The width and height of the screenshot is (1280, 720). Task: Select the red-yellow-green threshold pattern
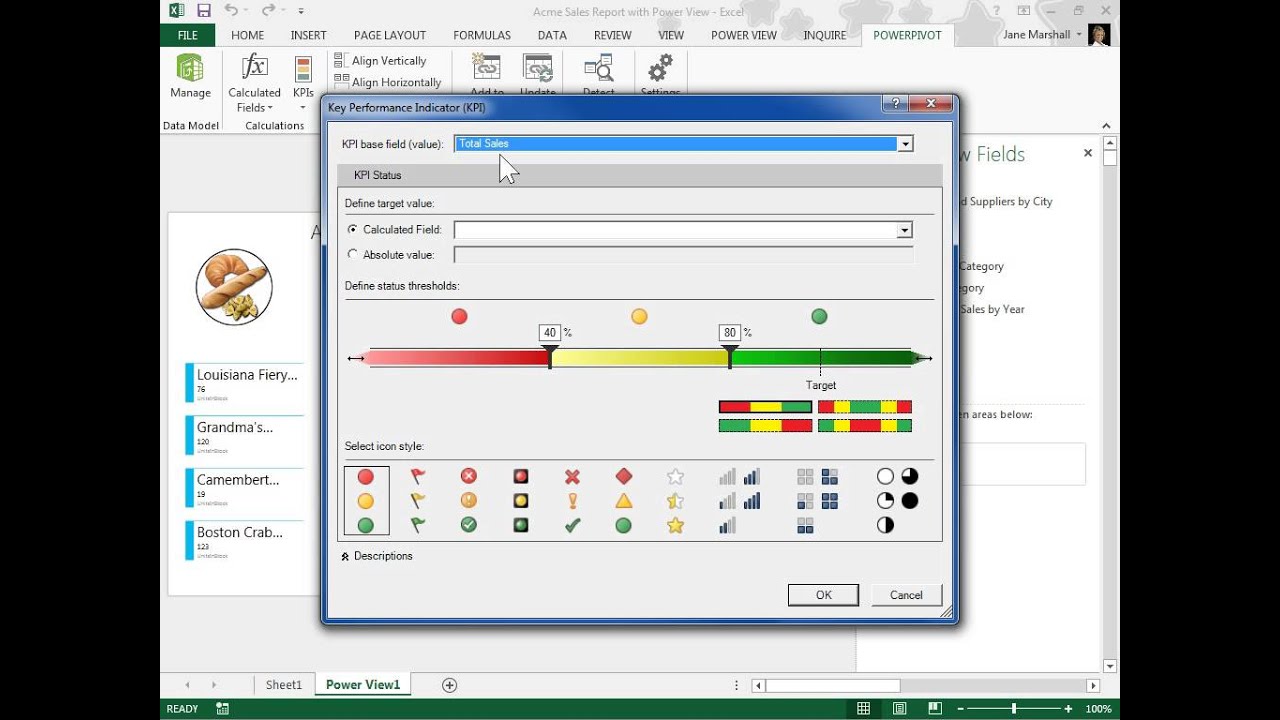point(765,407)
